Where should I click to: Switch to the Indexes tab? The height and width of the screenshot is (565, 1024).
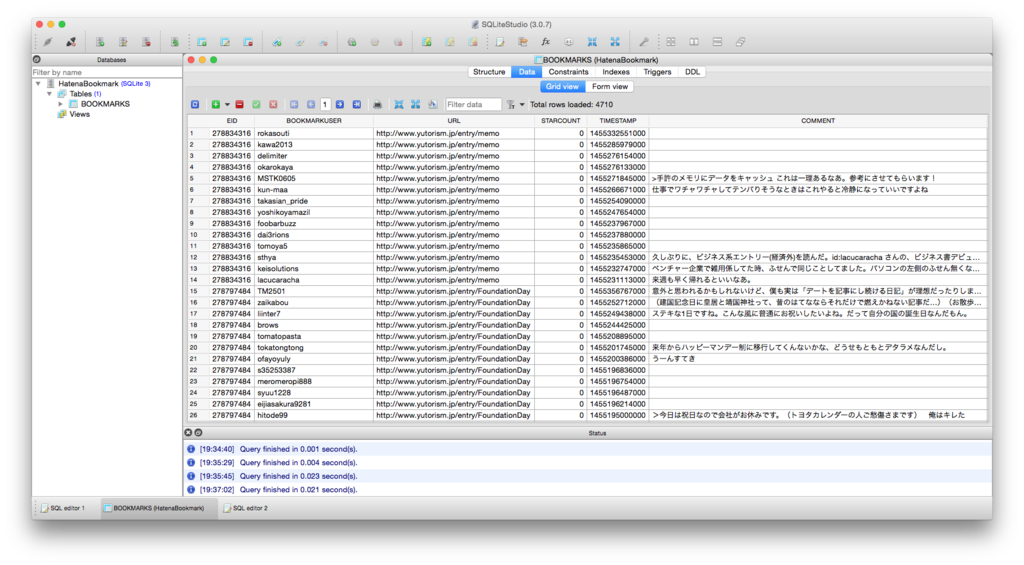616,72
